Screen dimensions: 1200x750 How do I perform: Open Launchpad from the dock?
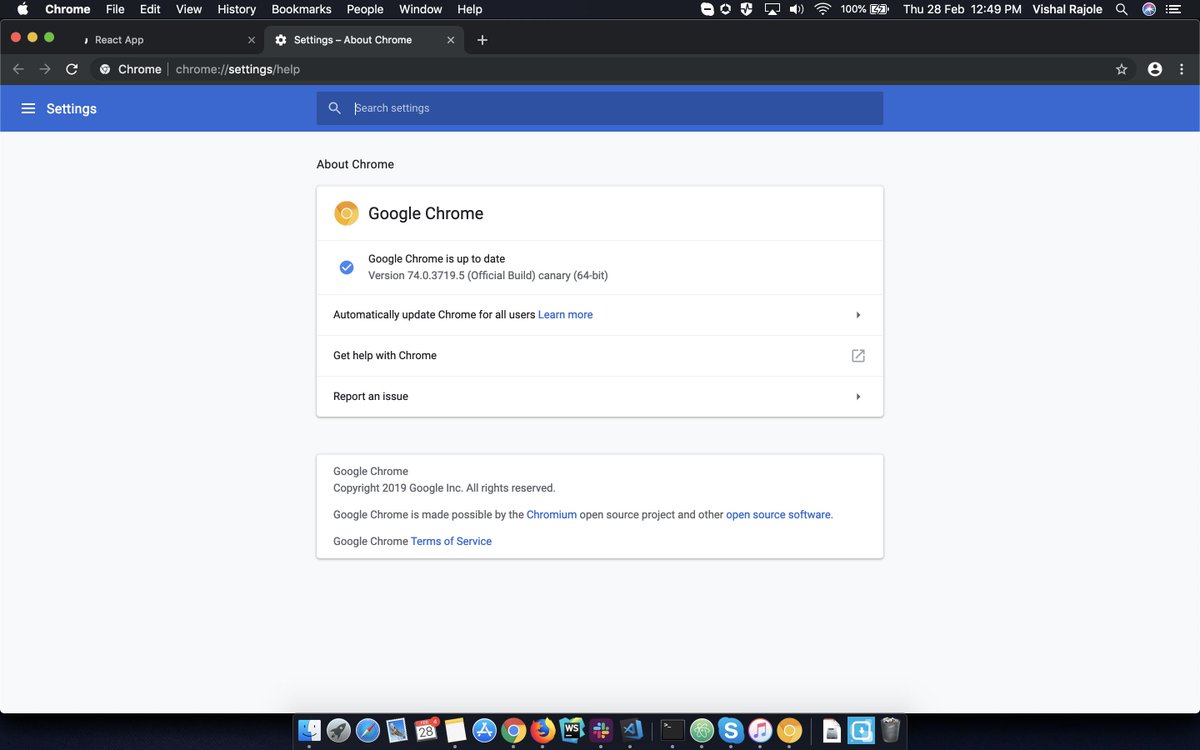(339, 730)
